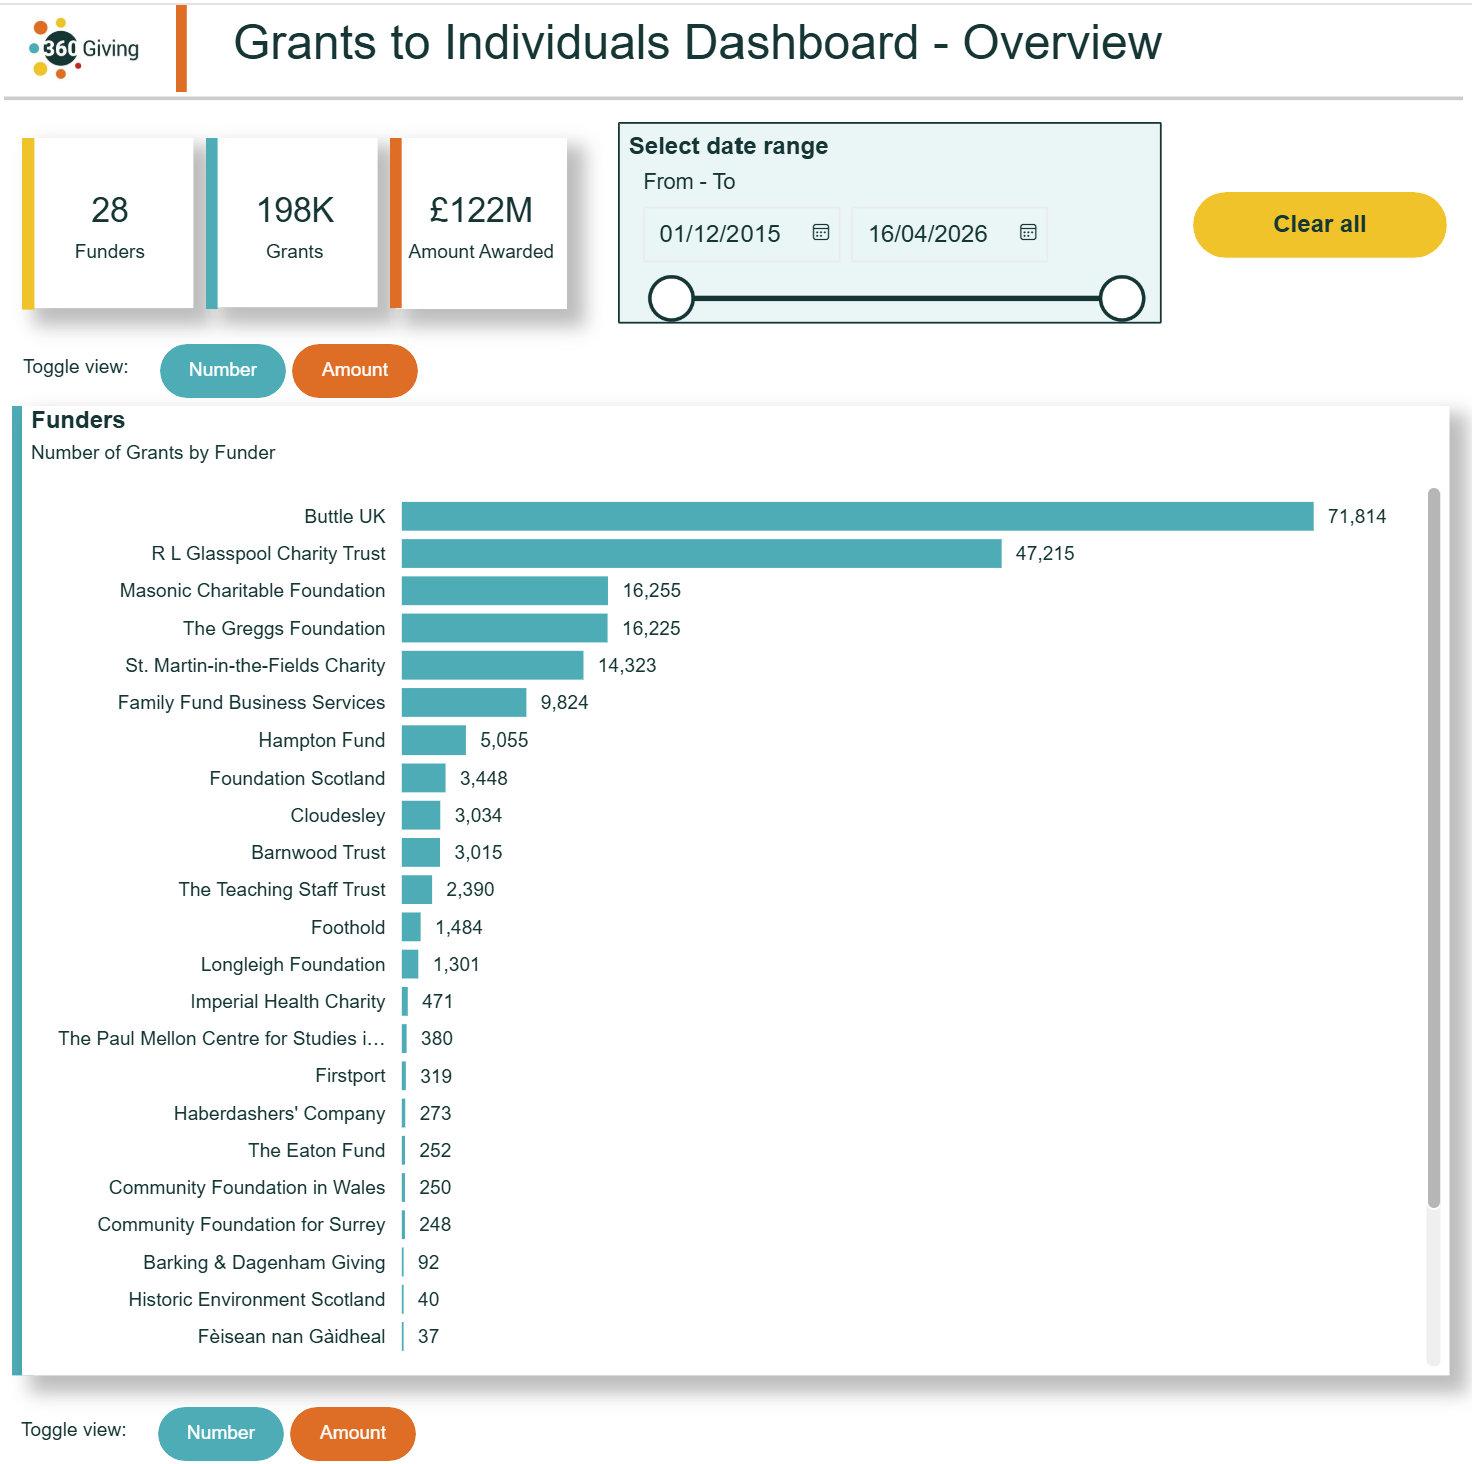
Task: Click the Foothold funder label
Action: [x=348, y=927]
